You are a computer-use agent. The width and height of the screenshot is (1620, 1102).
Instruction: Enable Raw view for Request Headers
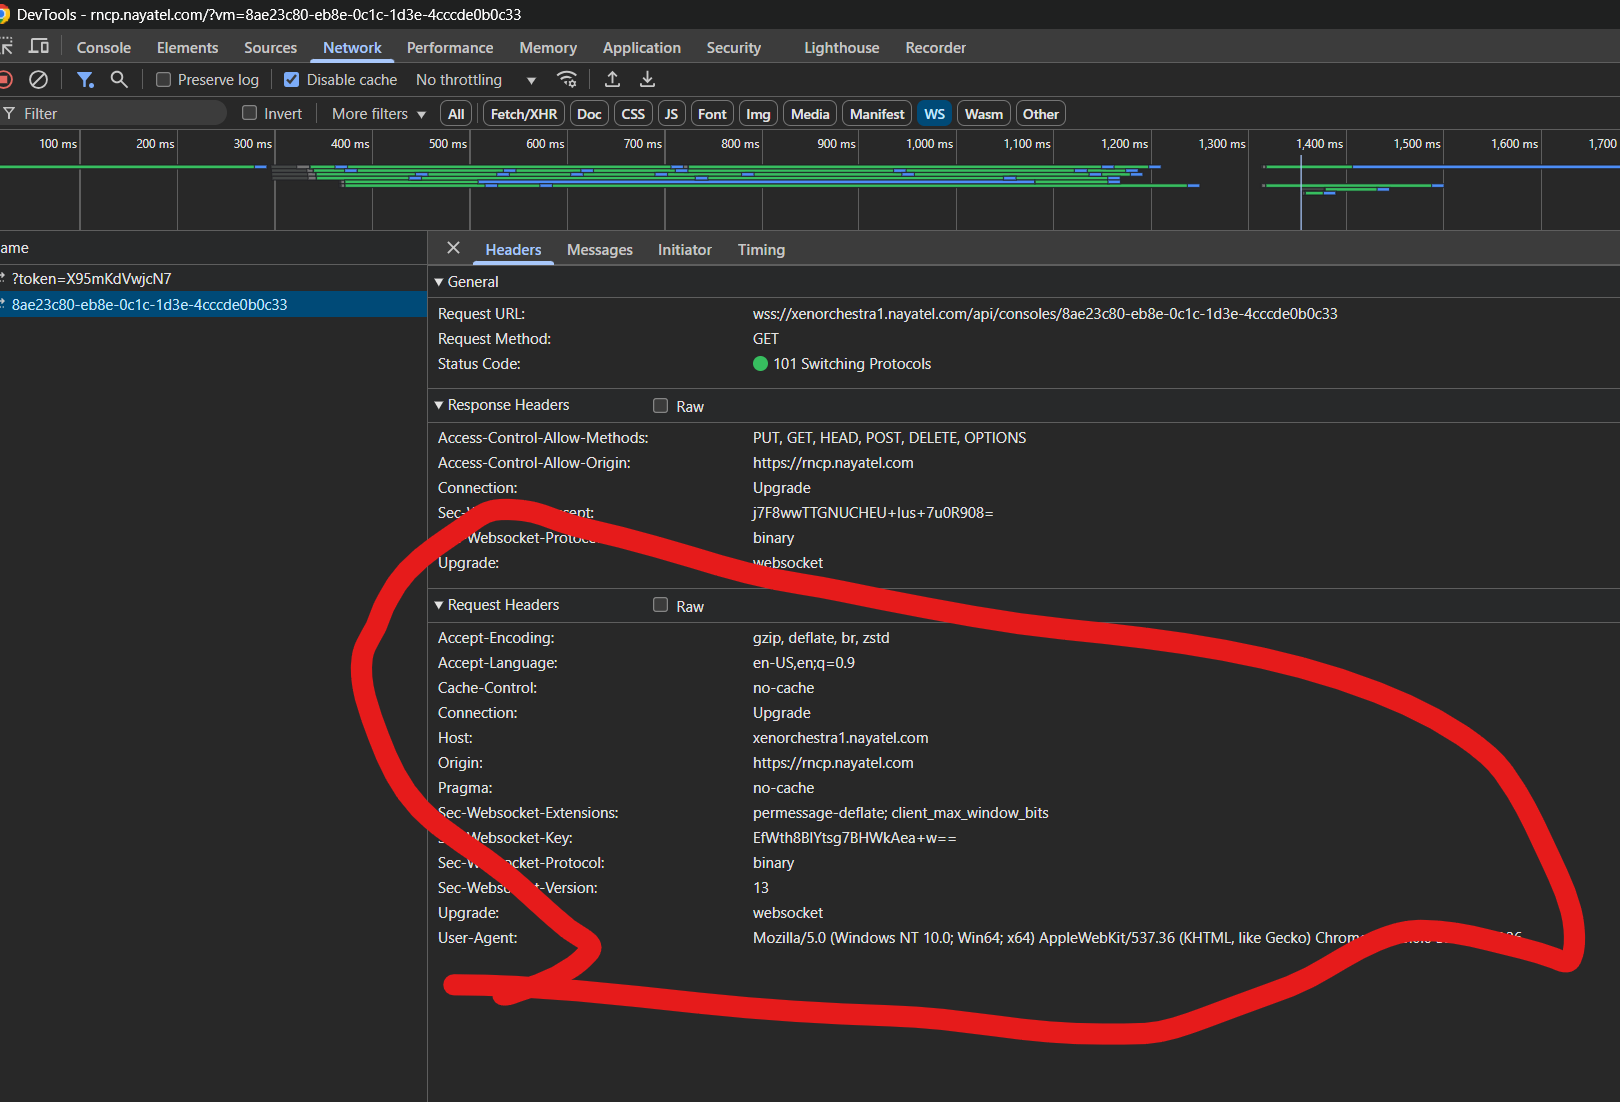tap(660, 604)
